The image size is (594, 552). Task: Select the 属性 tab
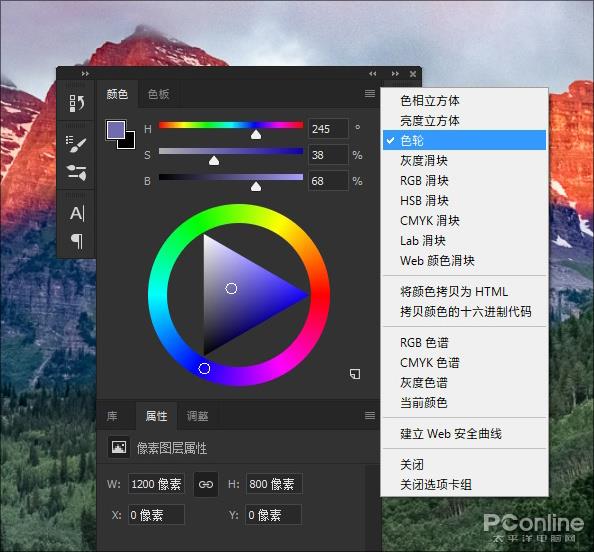[156, 416]
